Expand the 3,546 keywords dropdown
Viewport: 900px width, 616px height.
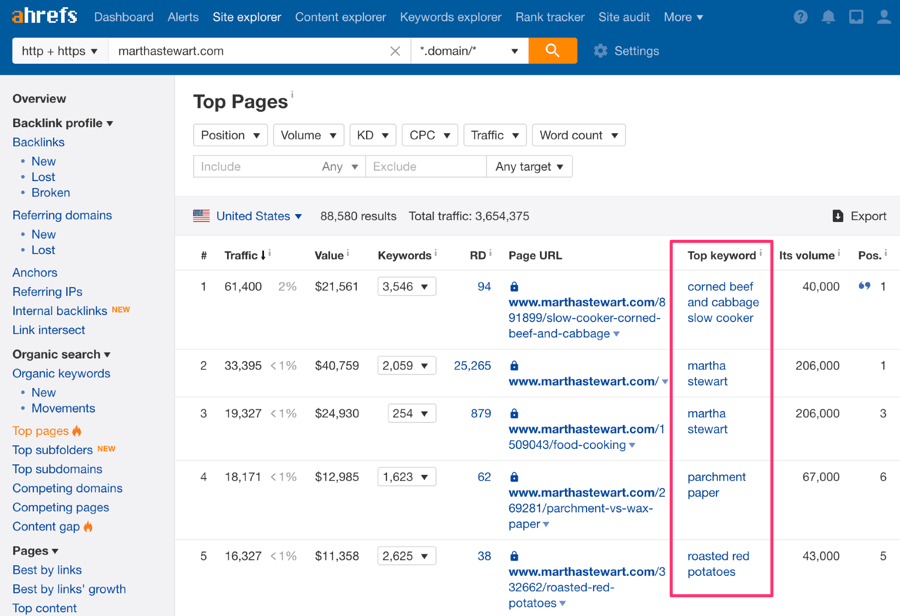click(x=406, y=287)
